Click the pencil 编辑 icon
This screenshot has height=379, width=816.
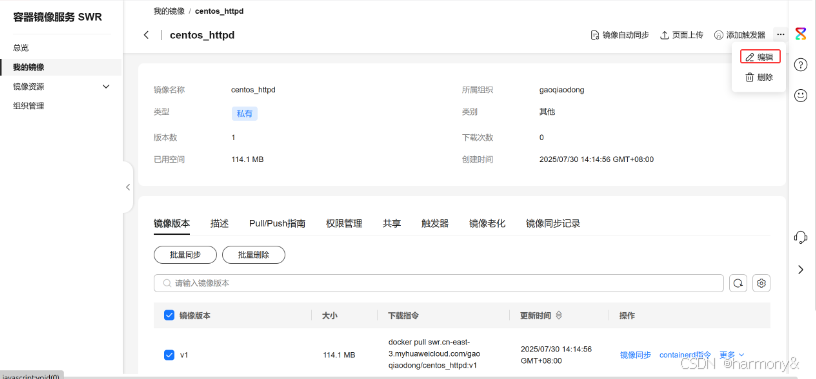[x=749, y=57]
